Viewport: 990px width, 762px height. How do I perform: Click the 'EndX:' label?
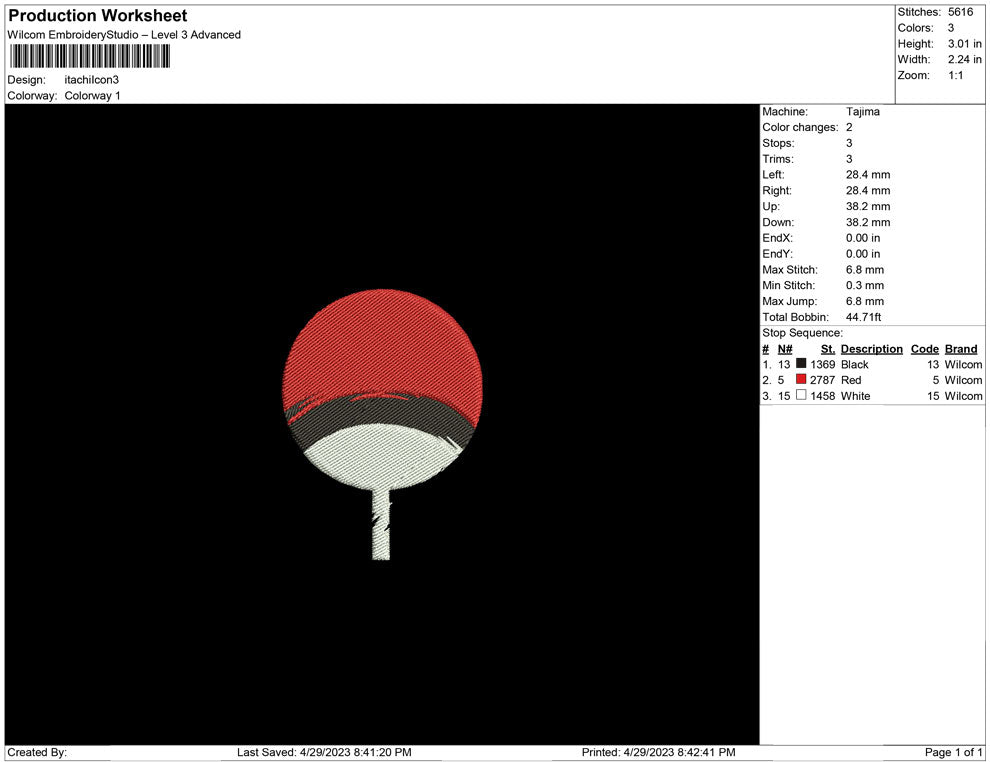click(777, 237)
